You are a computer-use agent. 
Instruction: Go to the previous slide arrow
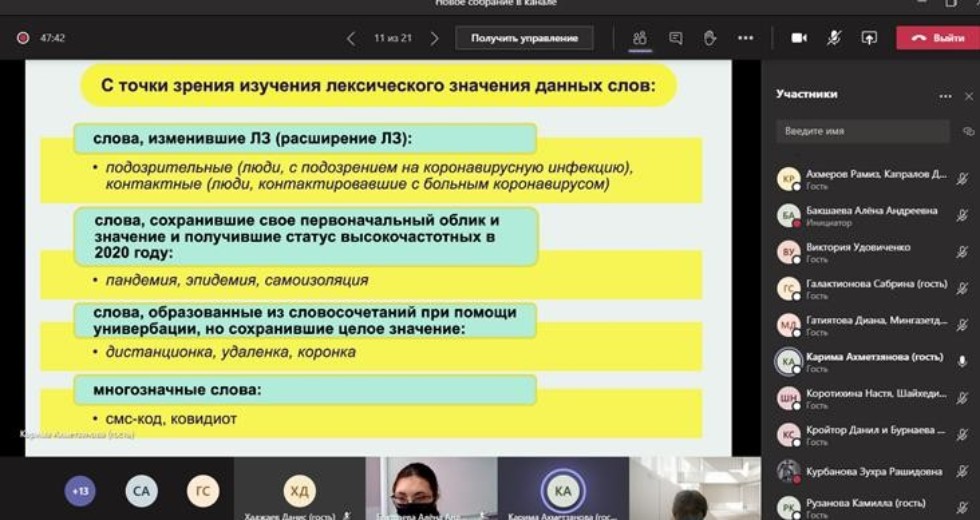(351, 38)
